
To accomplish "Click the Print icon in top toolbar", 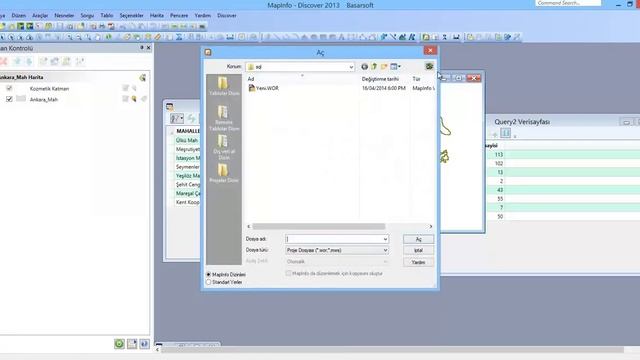I will click(x=102, y=27).
